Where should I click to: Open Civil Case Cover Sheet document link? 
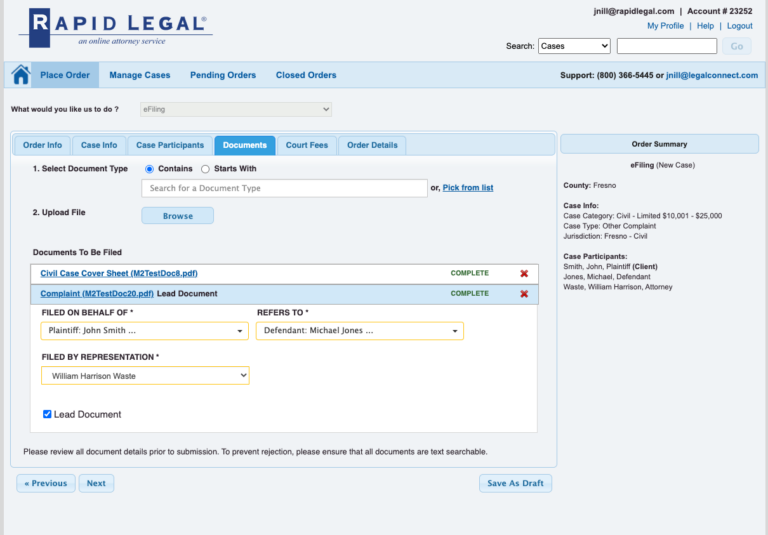point(119,273)
